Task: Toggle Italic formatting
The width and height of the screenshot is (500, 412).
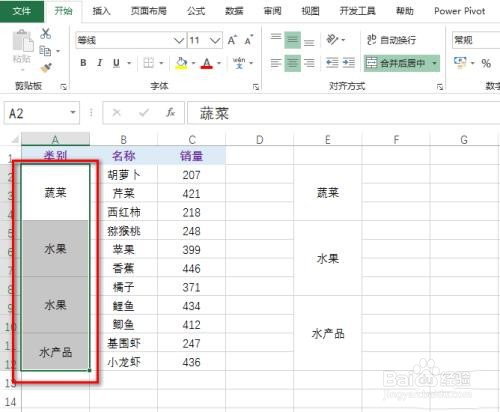Action: [x=99, y=63]
